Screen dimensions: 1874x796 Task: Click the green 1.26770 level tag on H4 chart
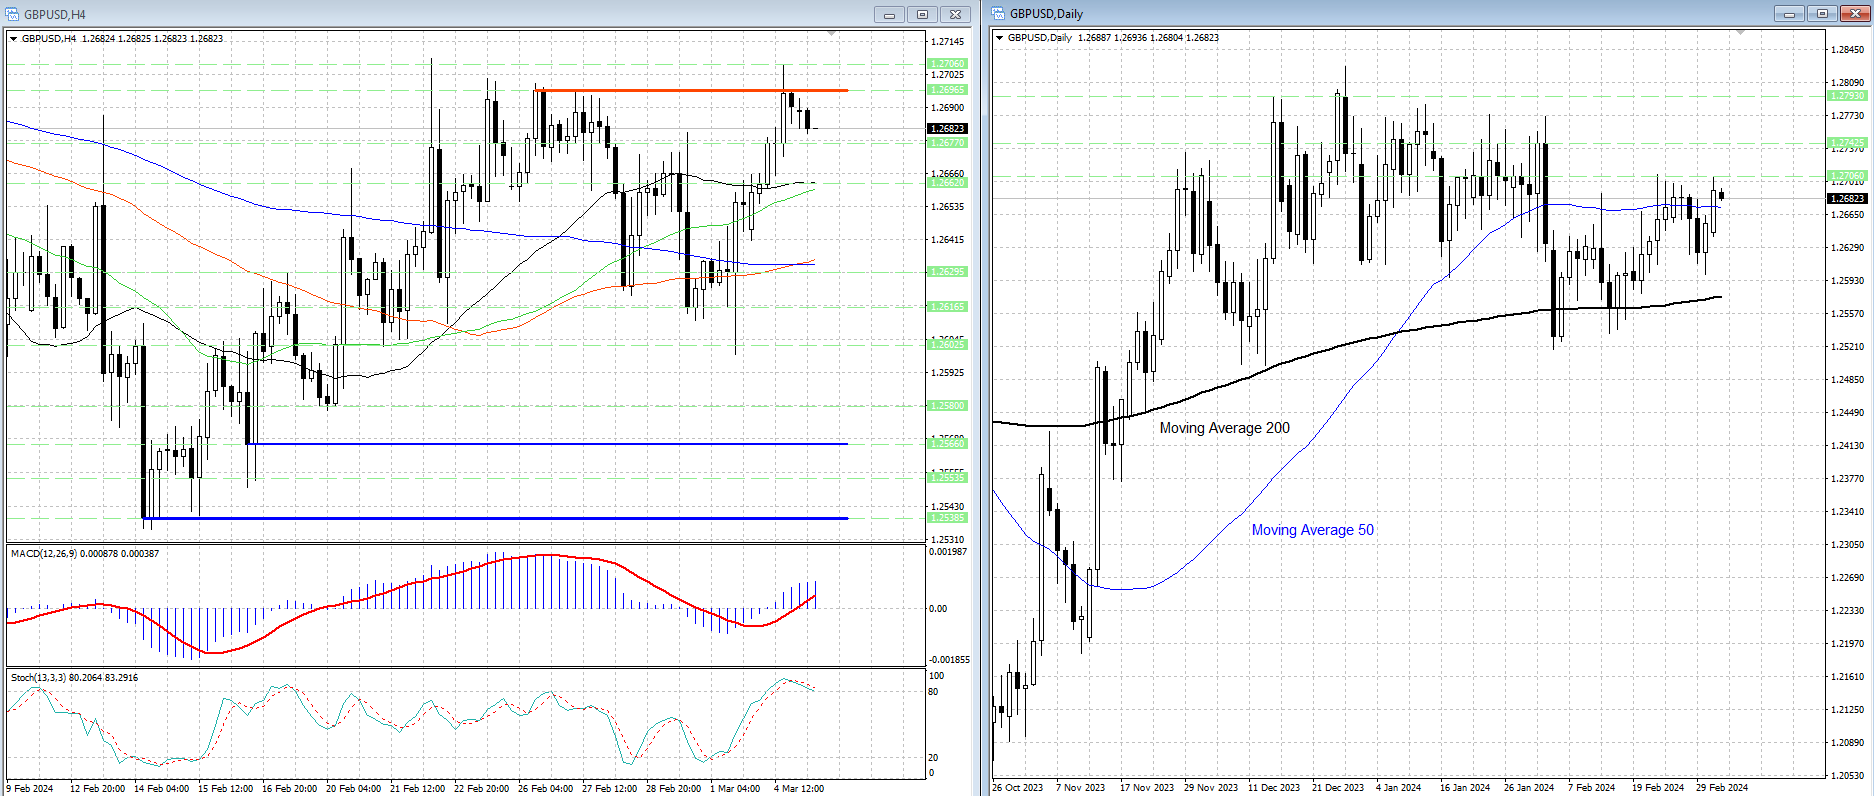tap(947, 143)
